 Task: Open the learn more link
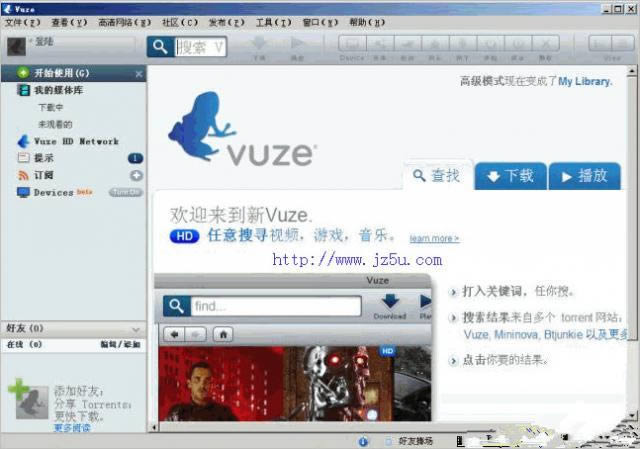tap(434, 238)
